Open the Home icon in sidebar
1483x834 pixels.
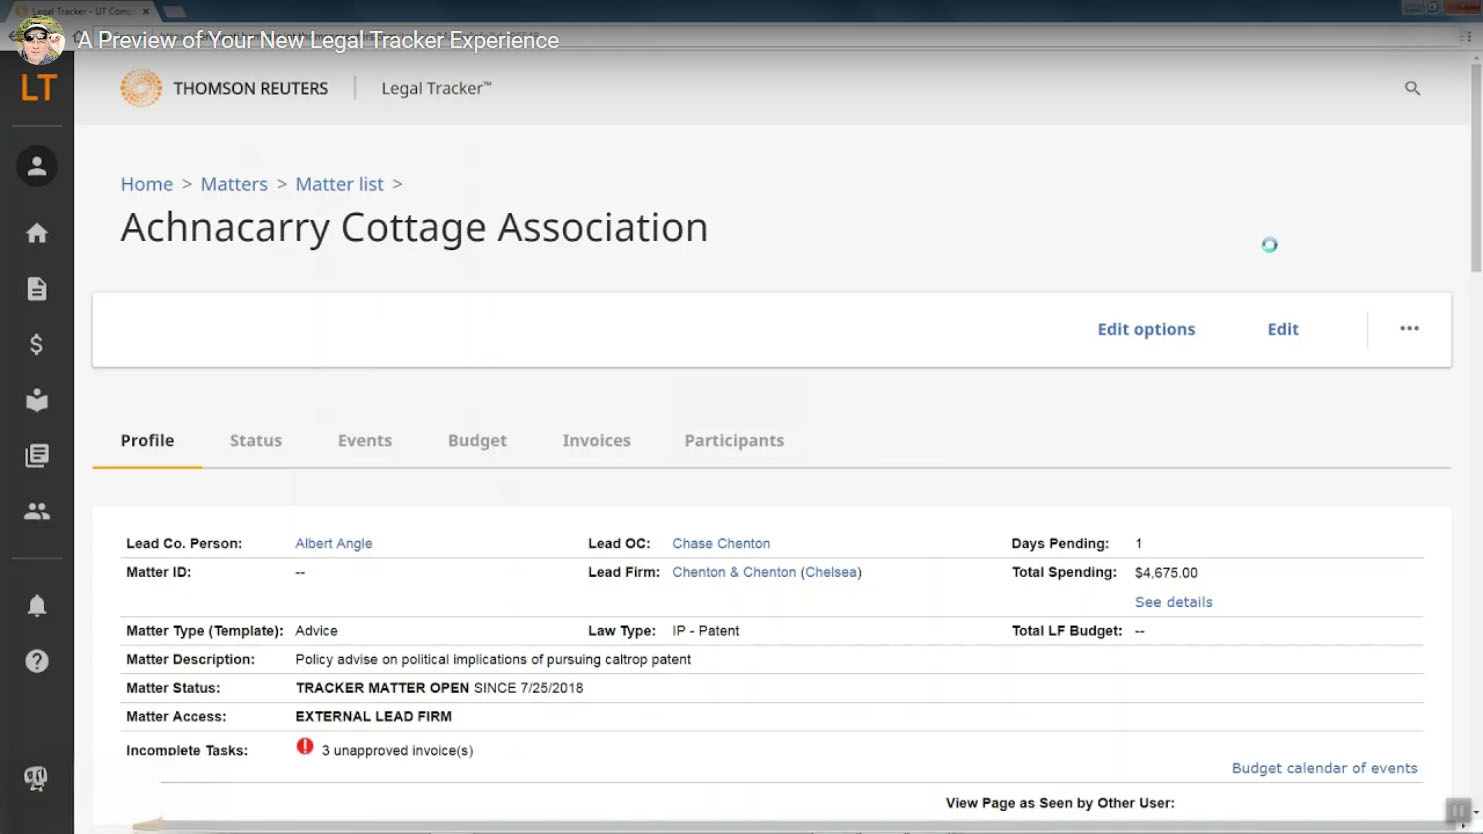click(37, 233)
